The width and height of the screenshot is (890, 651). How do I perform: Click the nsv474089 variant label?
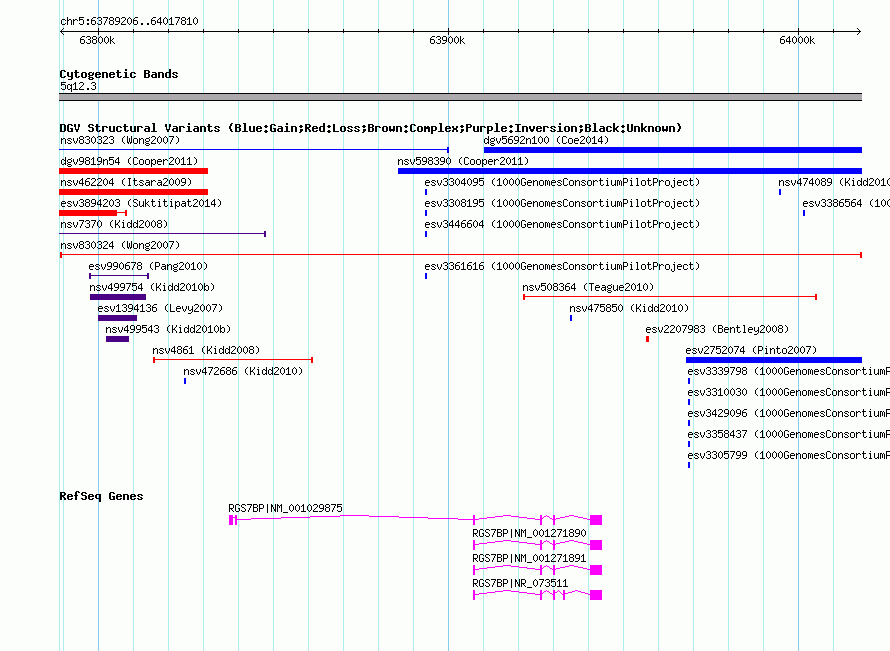coord(834,182)
